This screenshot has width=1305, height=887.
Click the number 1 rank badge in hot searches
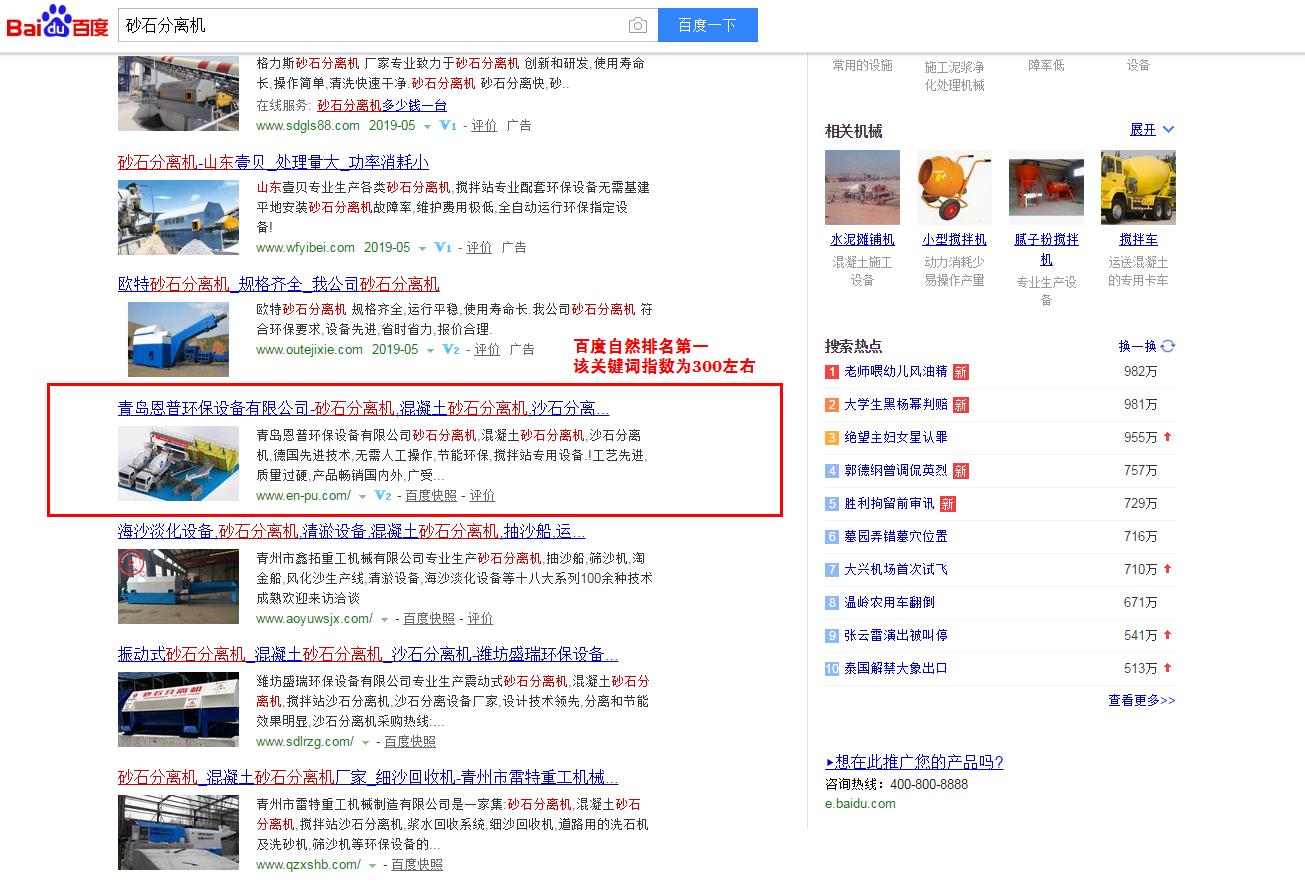click(832, 372)
